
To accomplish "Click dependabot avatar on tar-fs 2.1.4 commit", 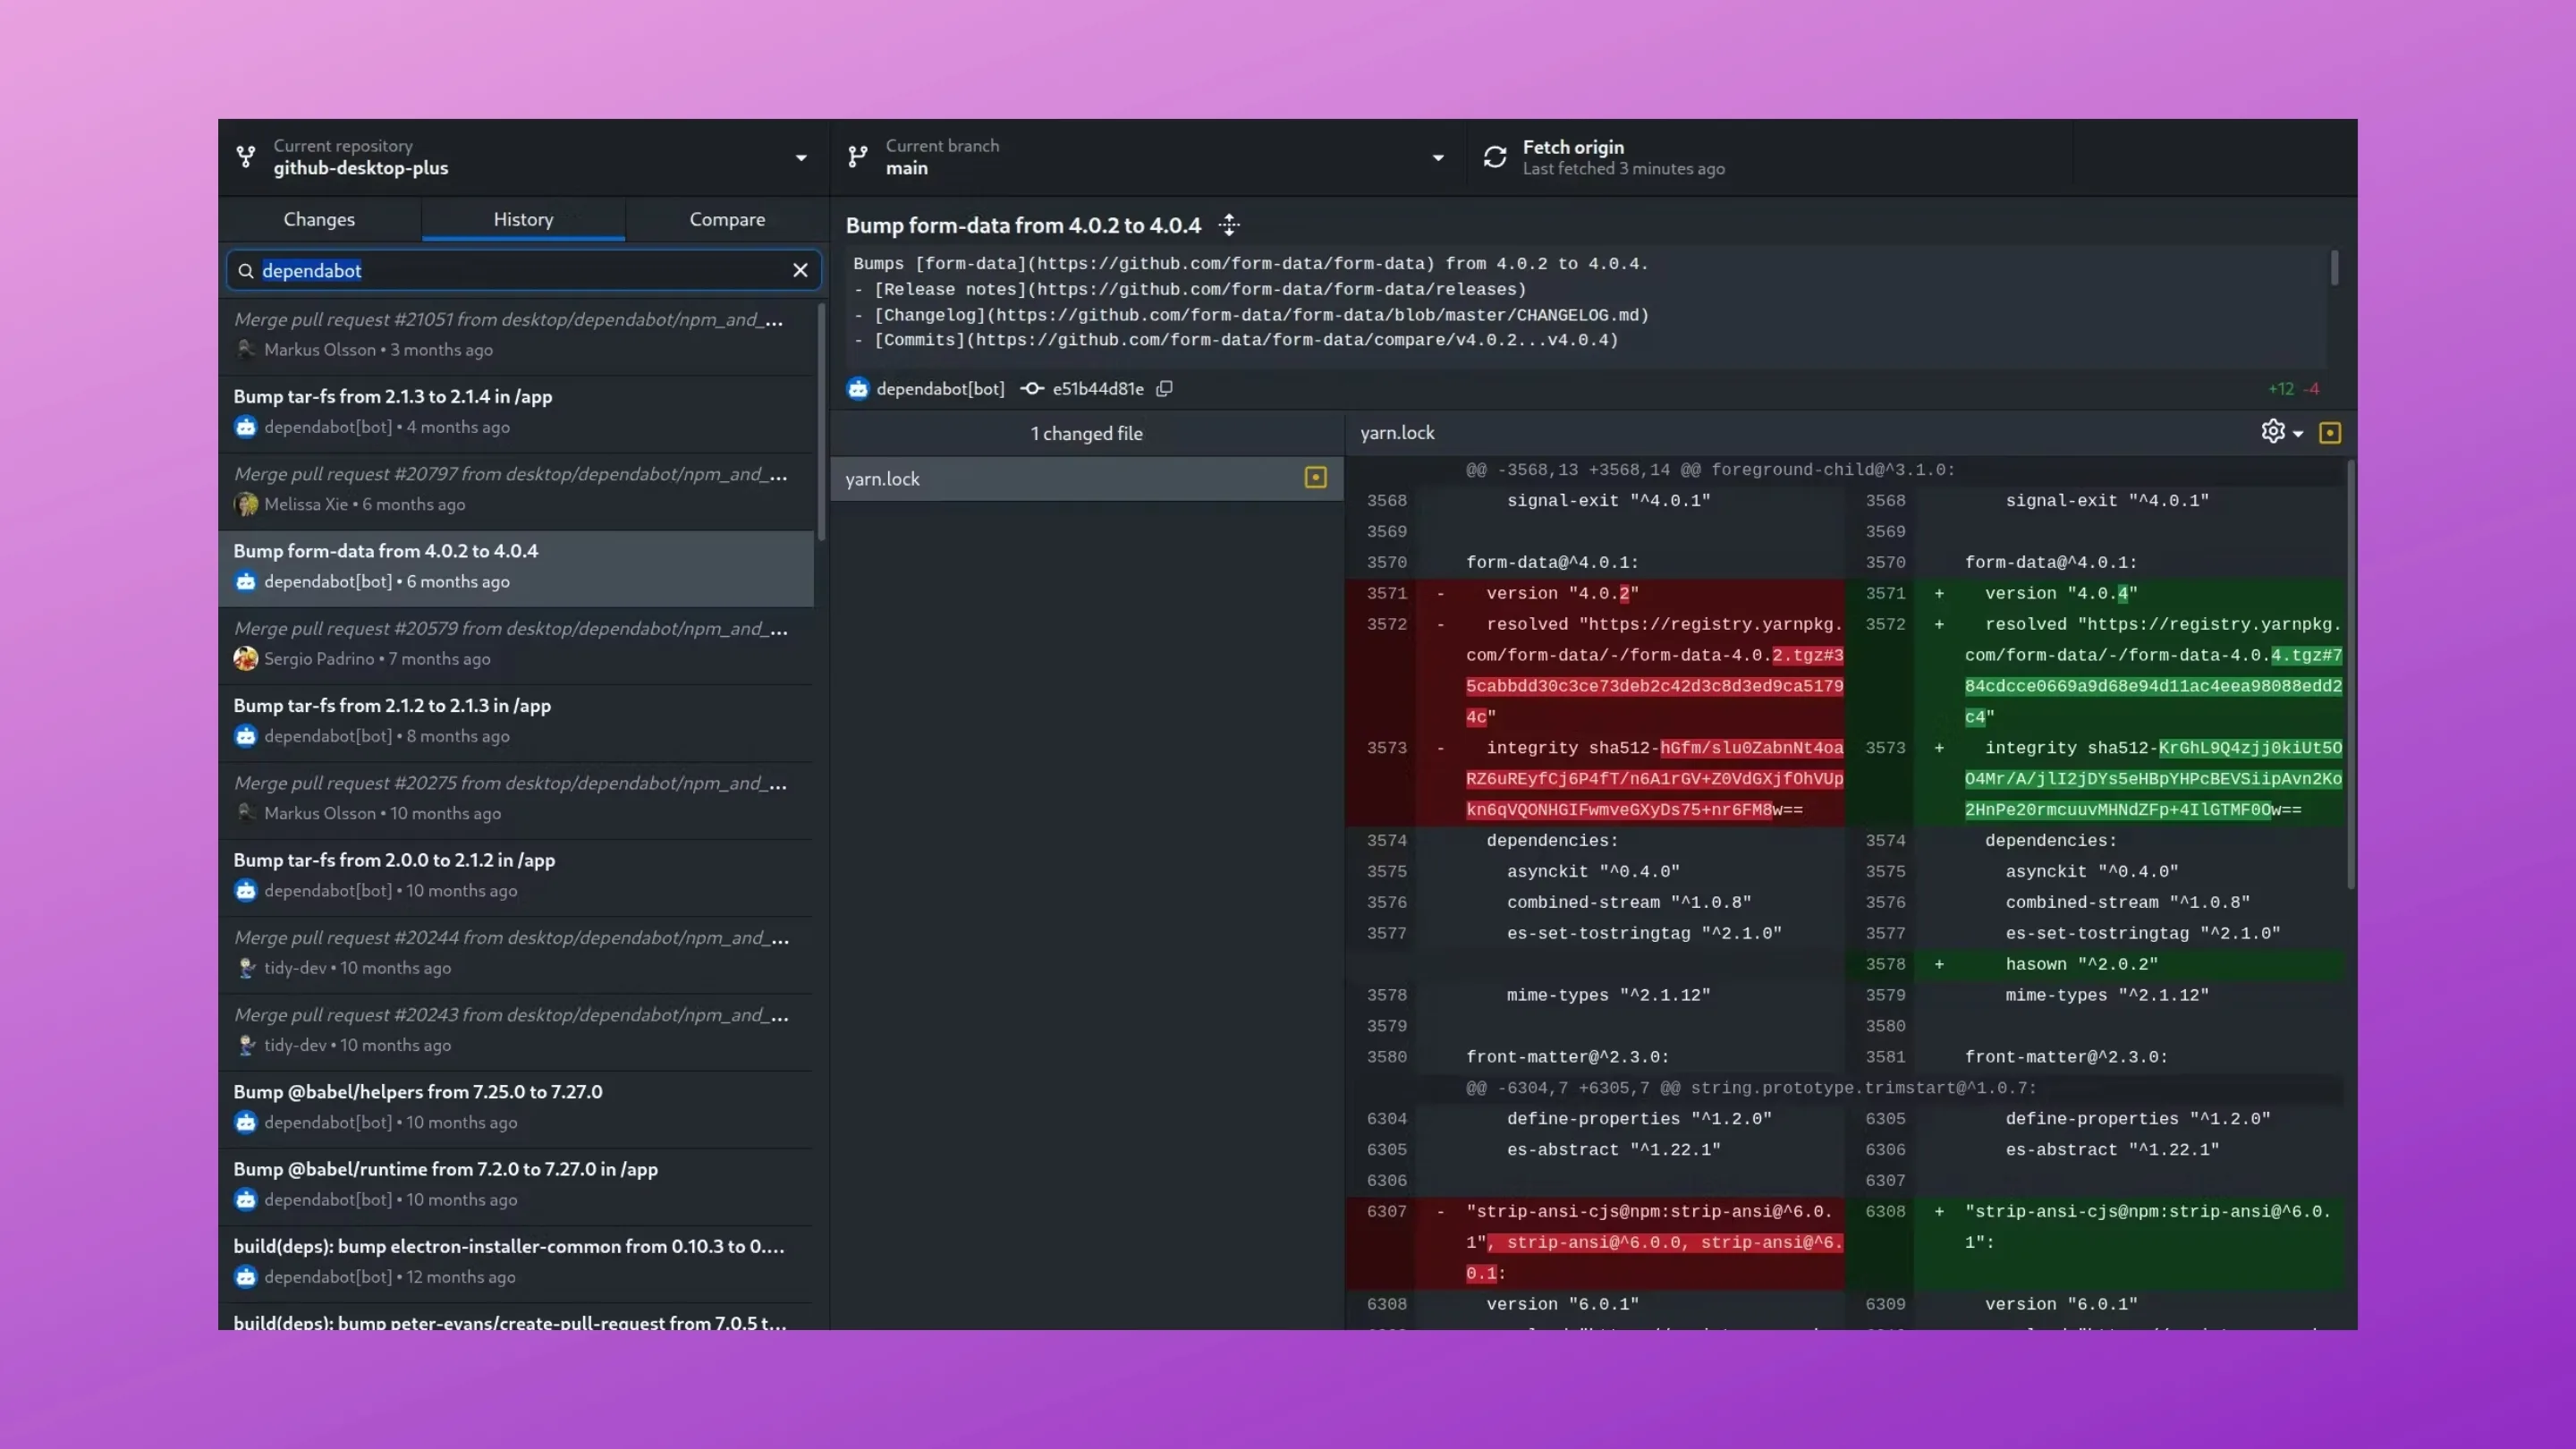I will pyautogui.click(x=246, y=427).
